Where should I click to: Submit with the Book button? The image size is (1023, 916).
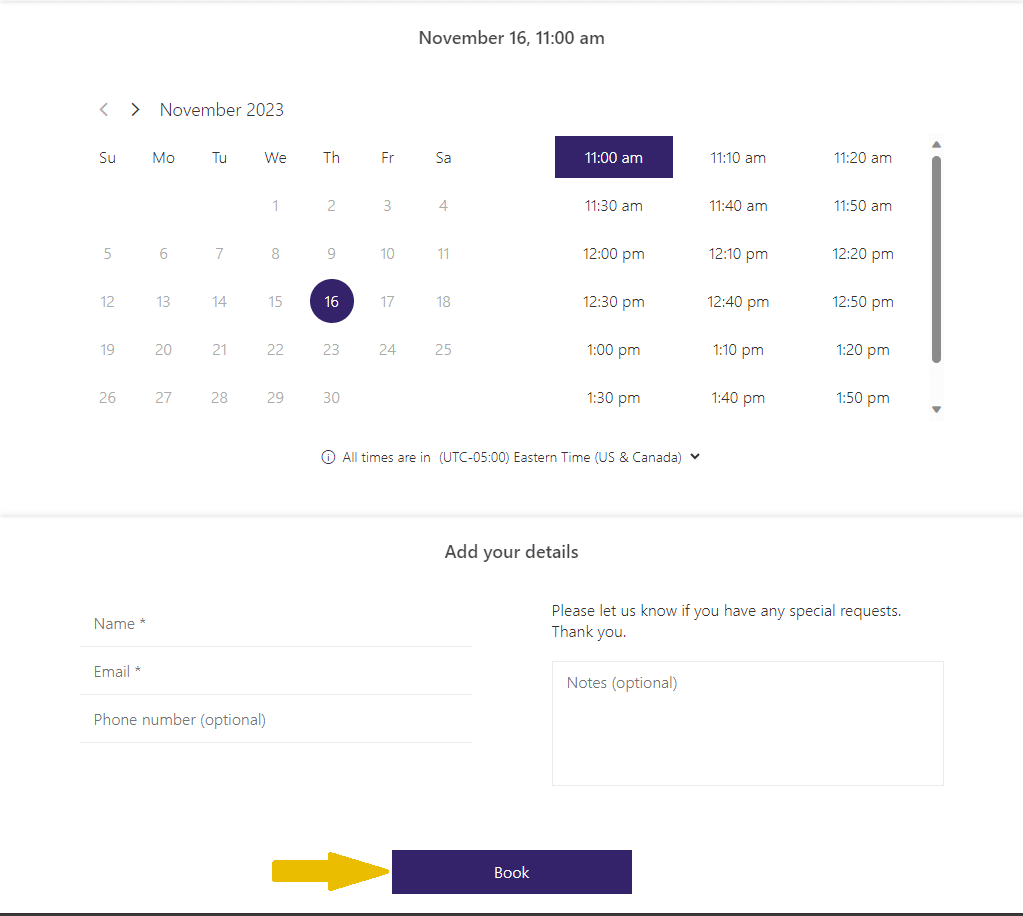[x=512, y=872]
